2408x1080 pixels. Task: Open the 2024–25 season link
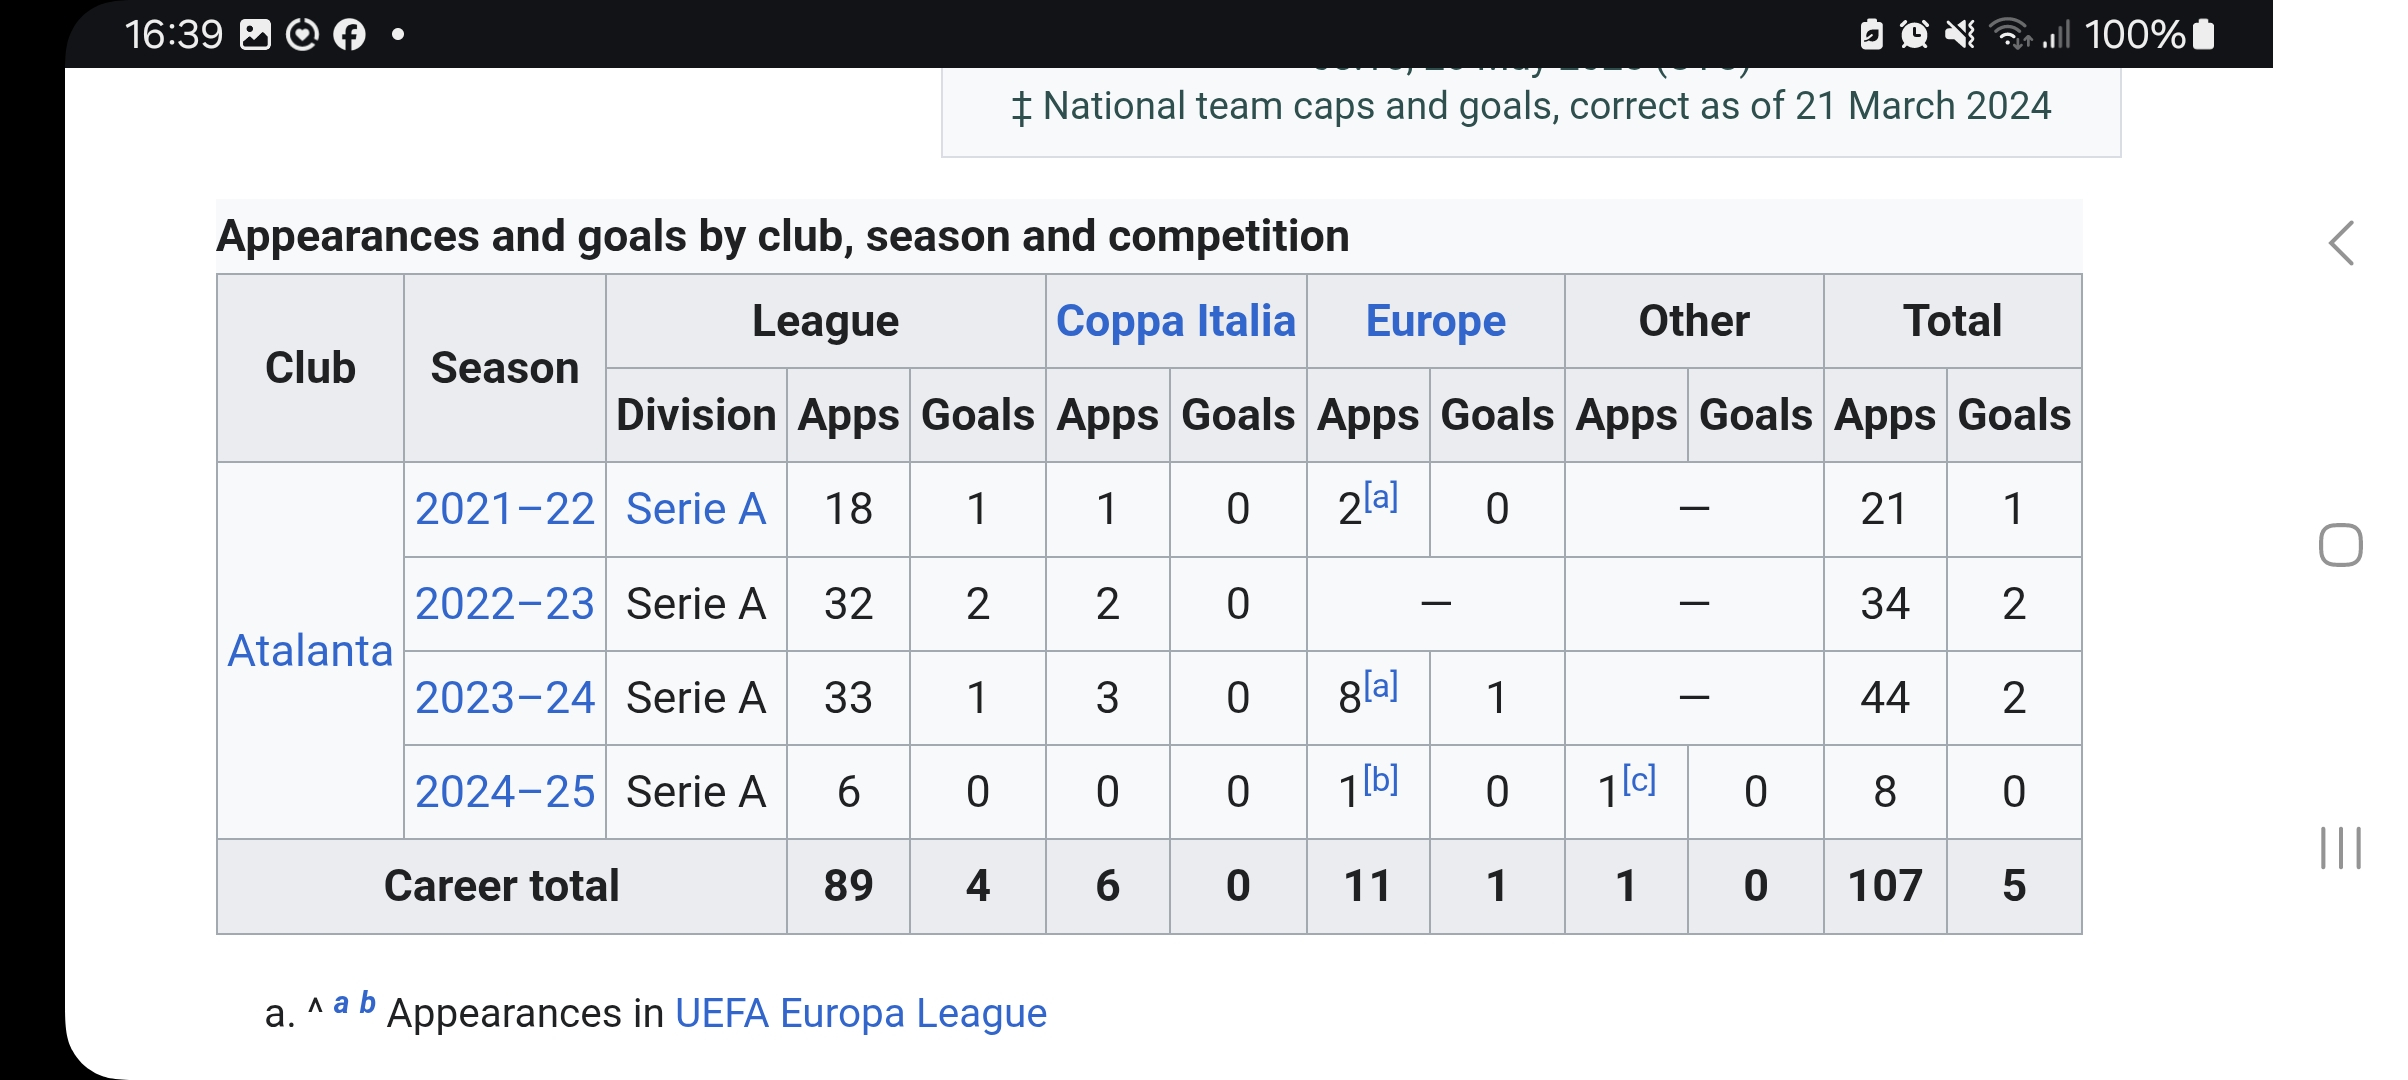(505, 792)
